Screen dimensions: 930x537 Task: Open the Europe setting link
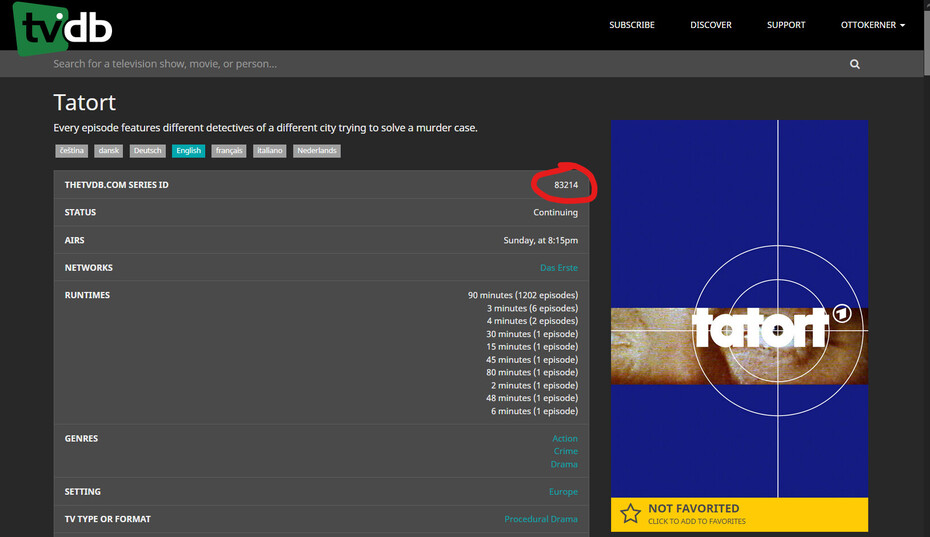563,491
